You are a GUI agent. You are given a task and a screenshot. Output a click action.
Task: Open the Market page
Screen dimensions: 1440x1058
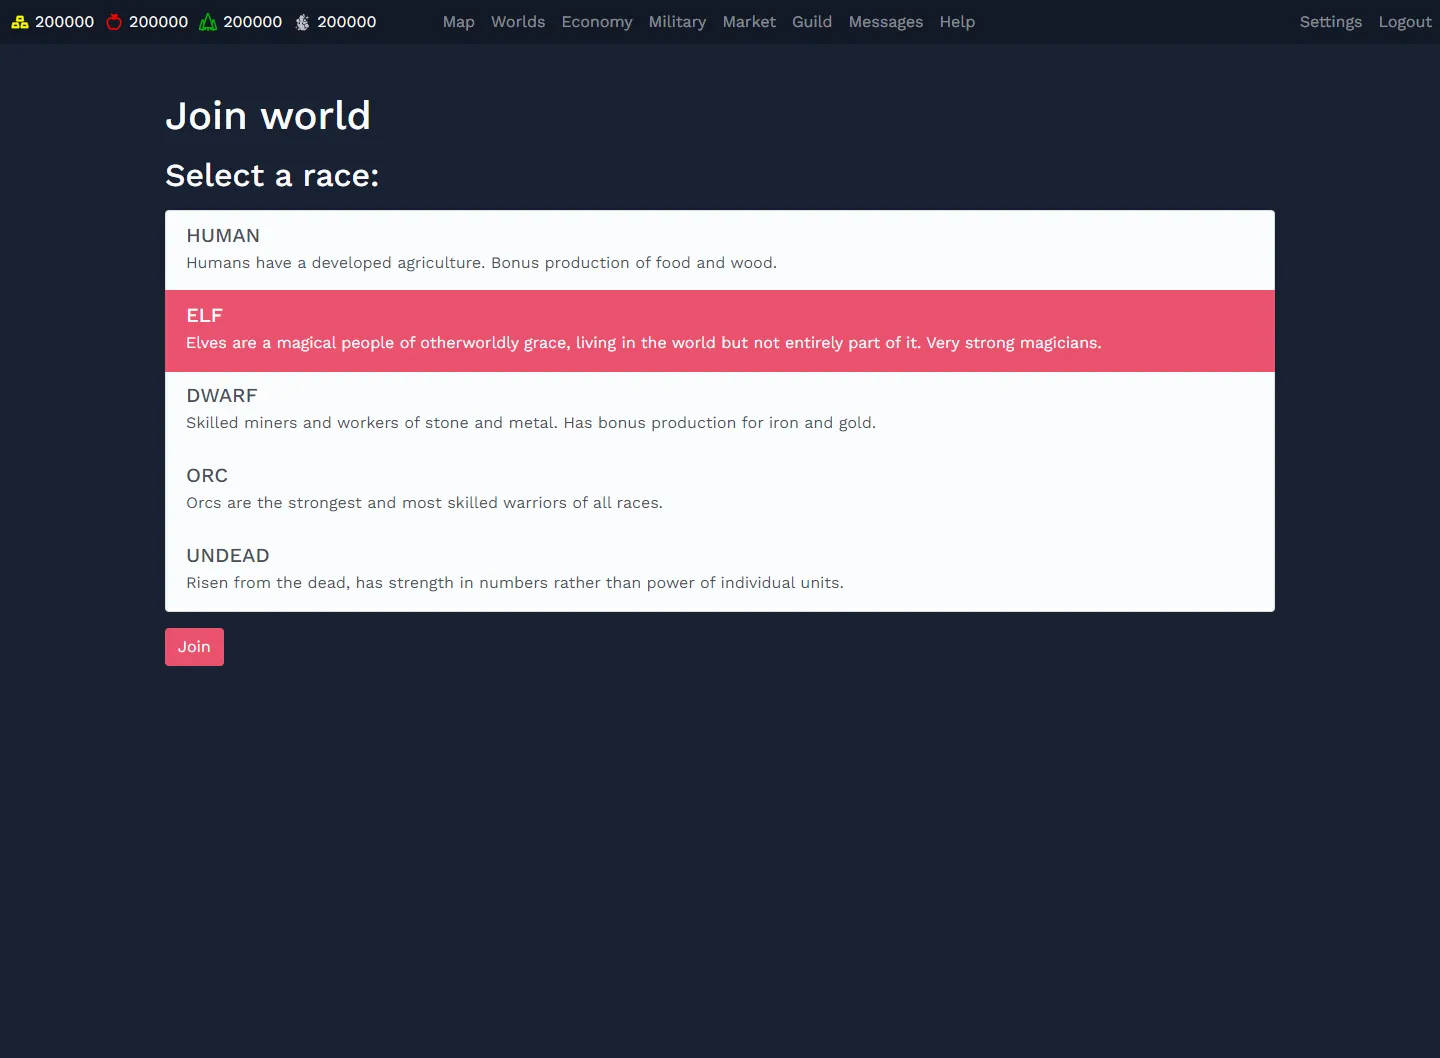point(749,22)
